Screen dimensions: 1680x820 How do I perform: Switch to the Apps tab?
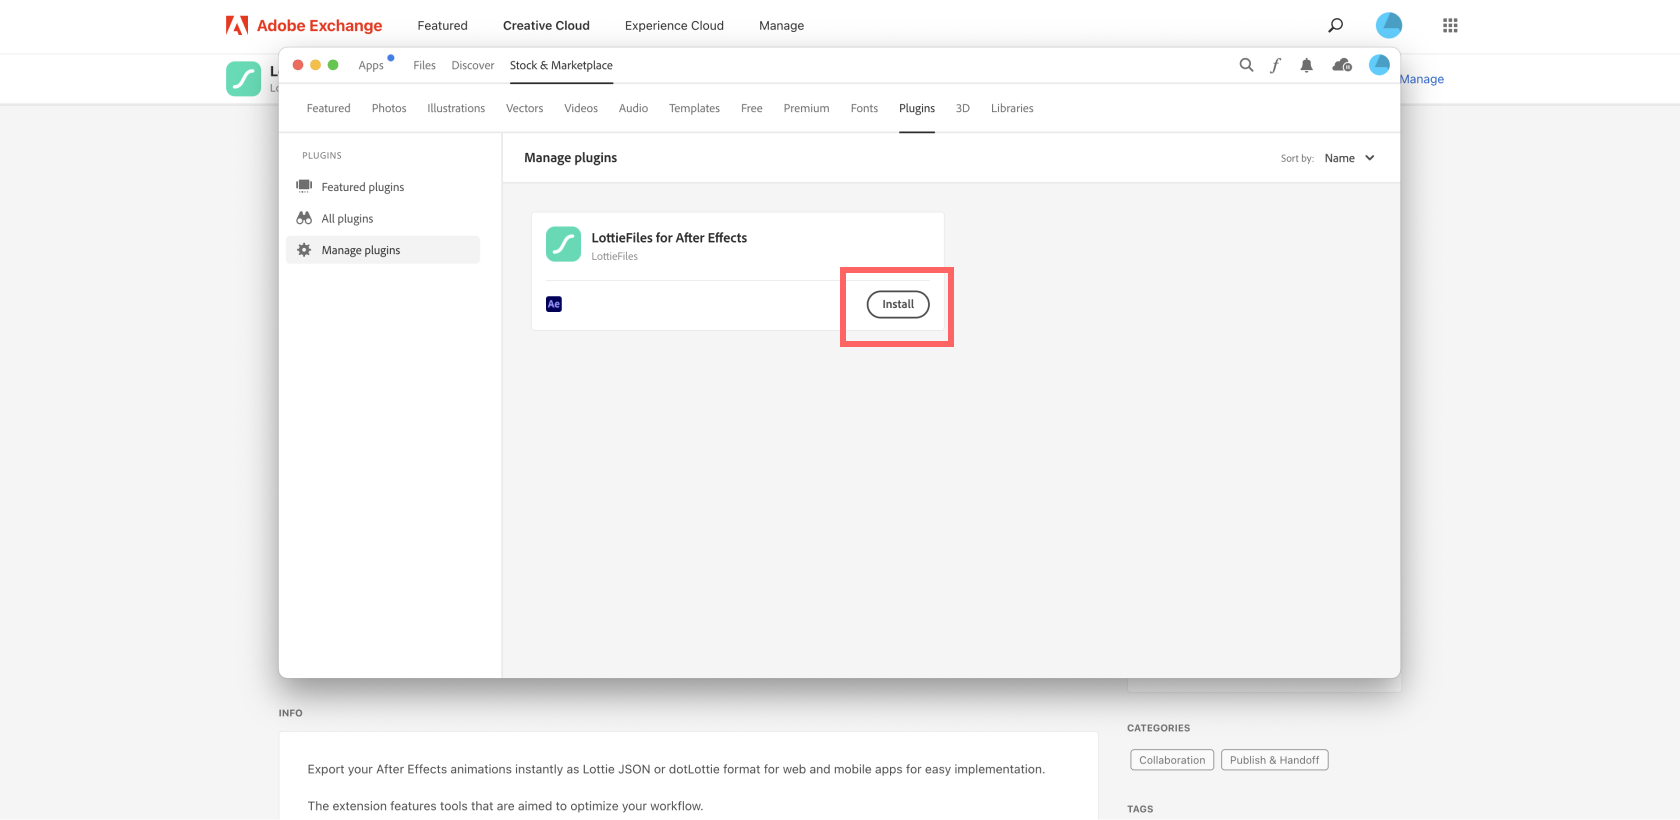click(x=371, y=65)
